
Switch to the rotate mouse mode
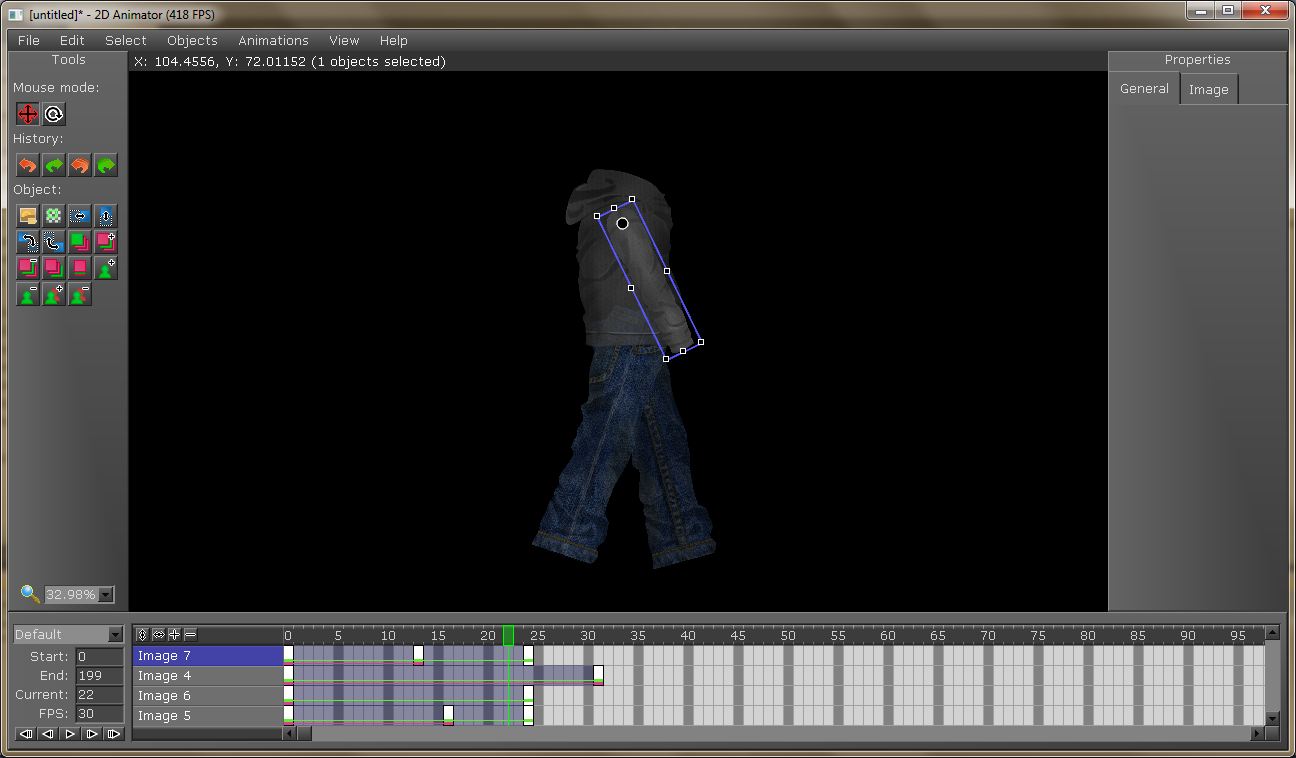point(54,114)
